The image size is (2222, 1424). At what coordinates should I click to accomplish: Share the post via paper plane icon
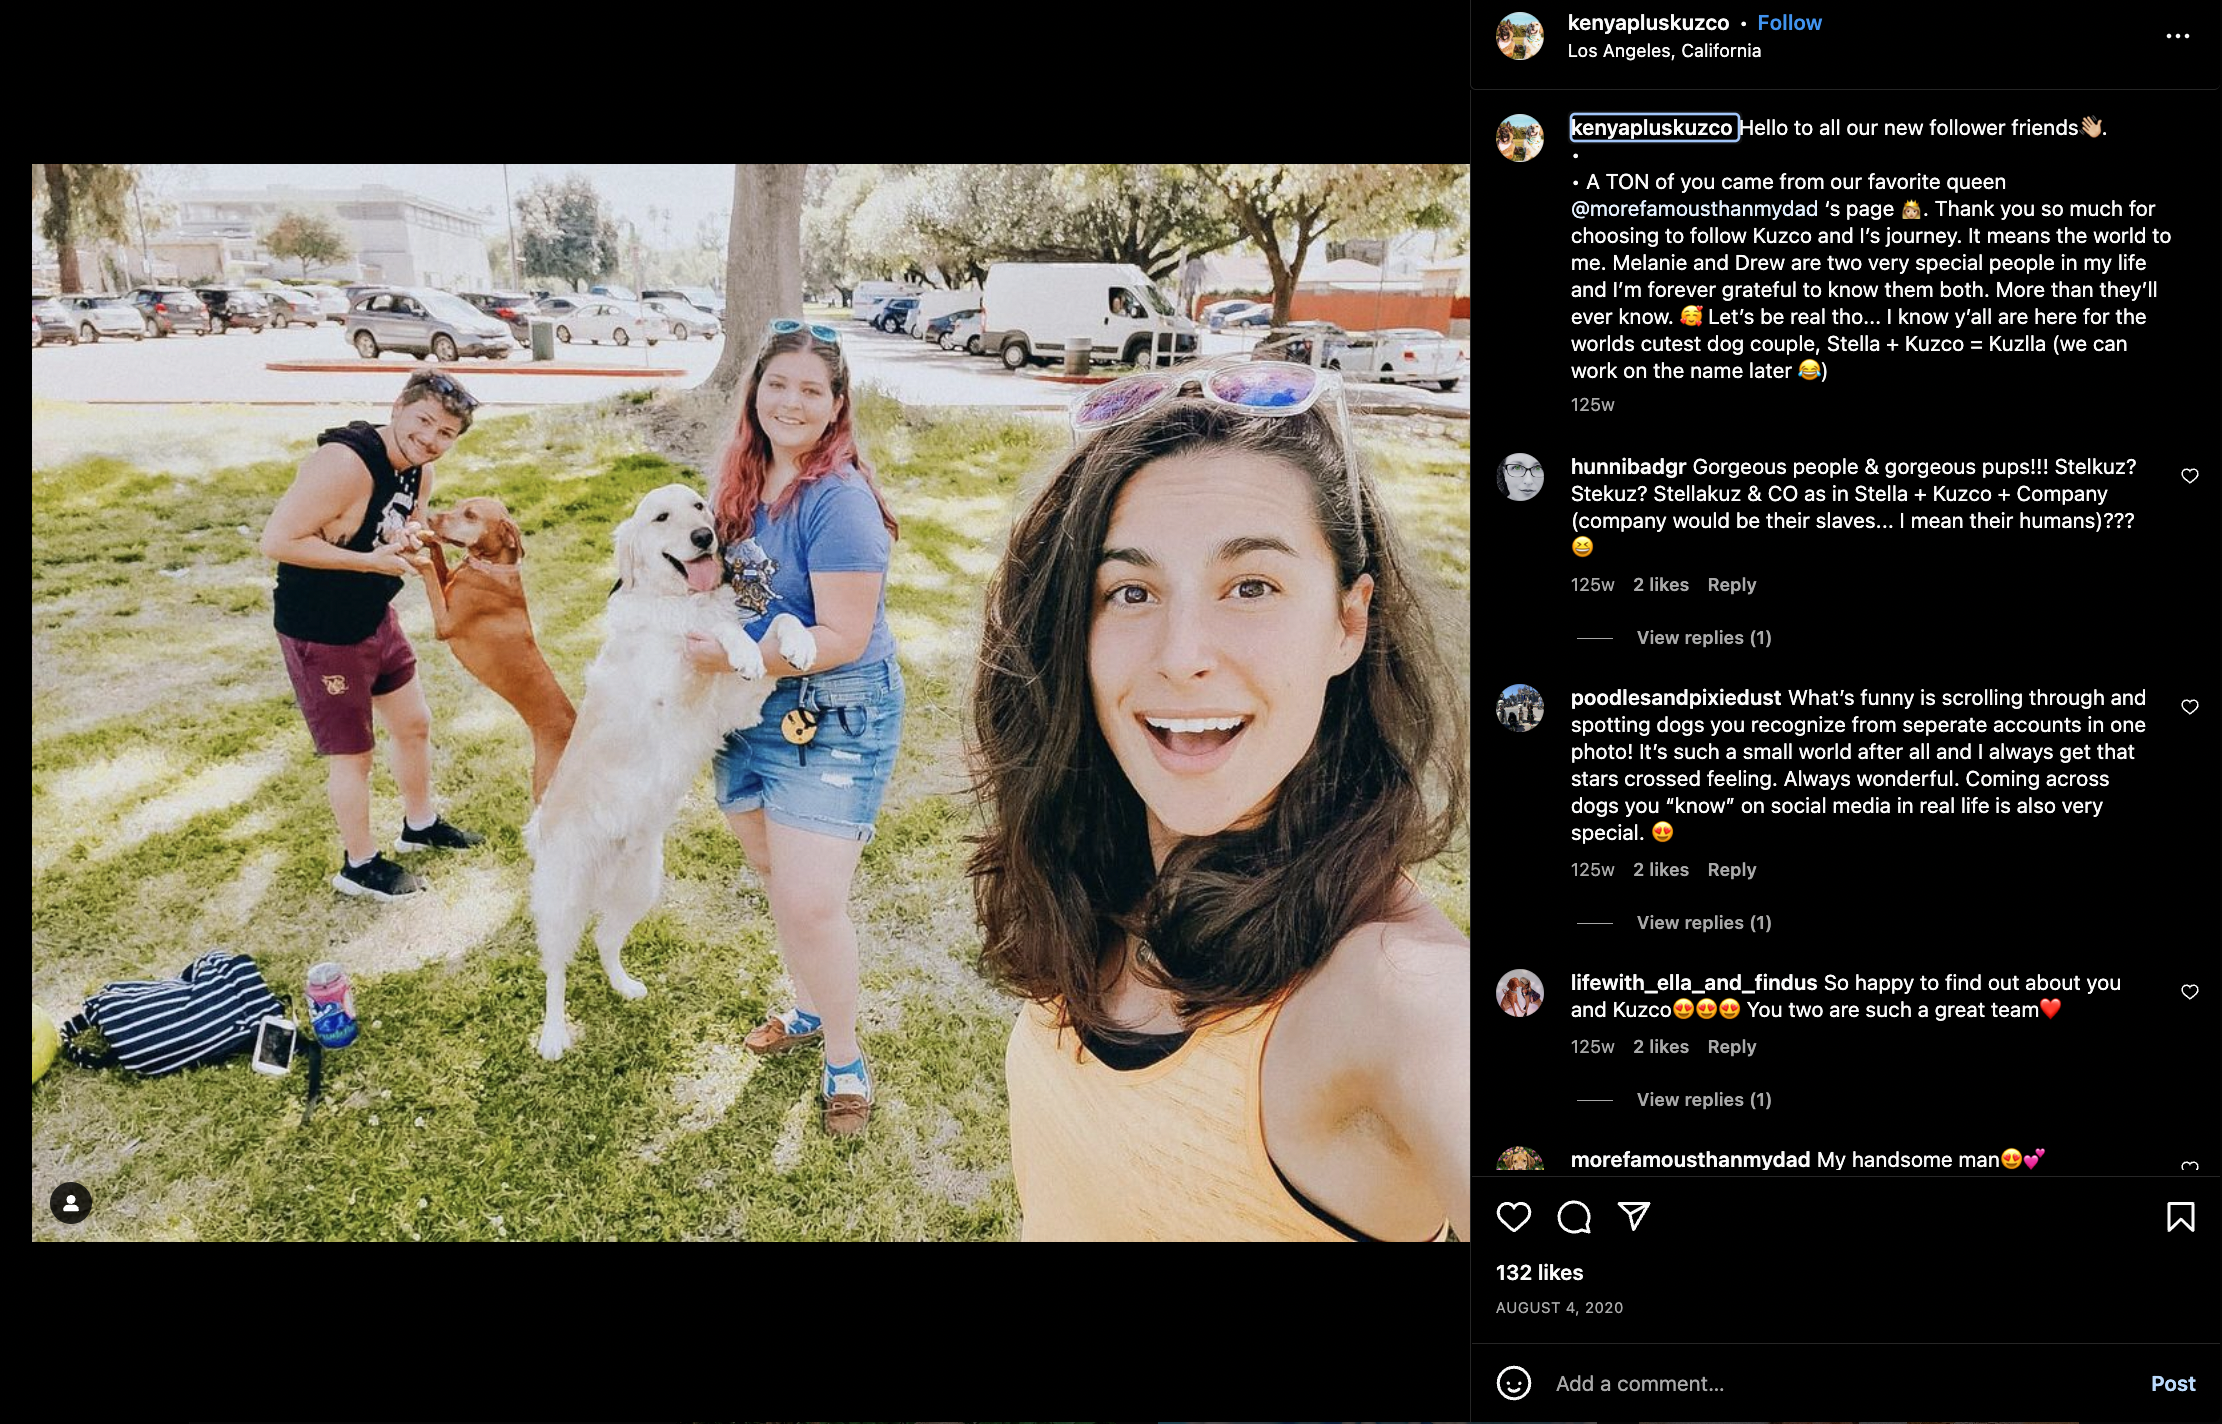1634,1216
